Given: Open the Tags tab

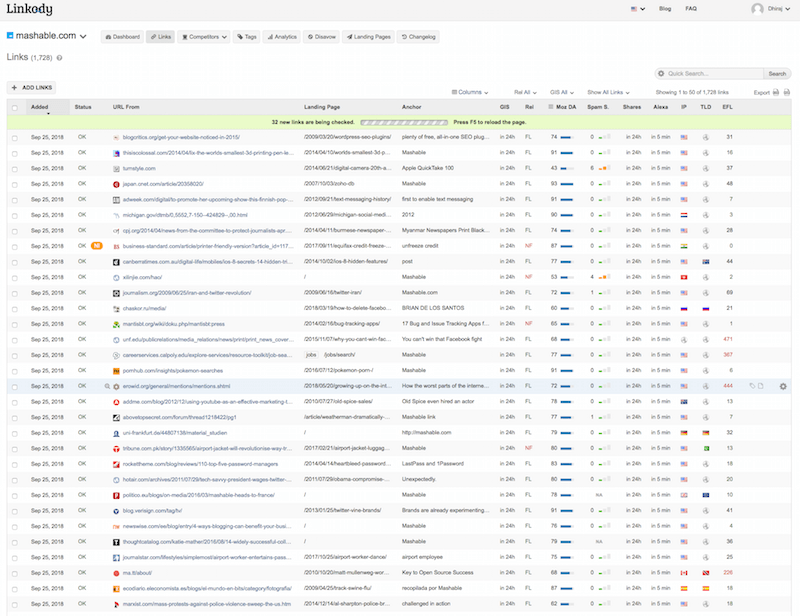Looking at the screenshot, I should (247, 37).
